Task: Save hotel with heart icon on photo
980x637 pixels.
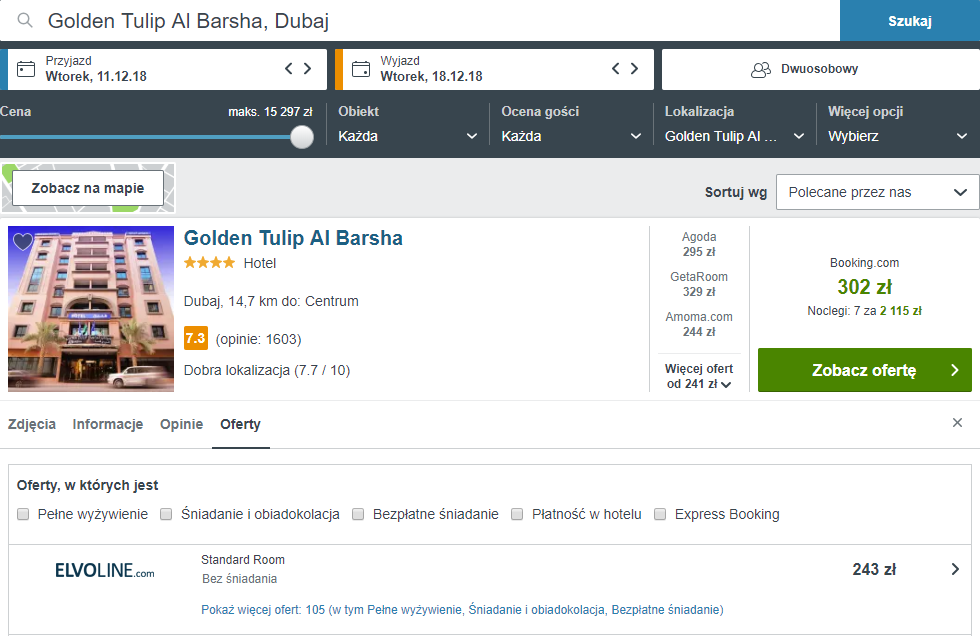Action: coord(23,241)
